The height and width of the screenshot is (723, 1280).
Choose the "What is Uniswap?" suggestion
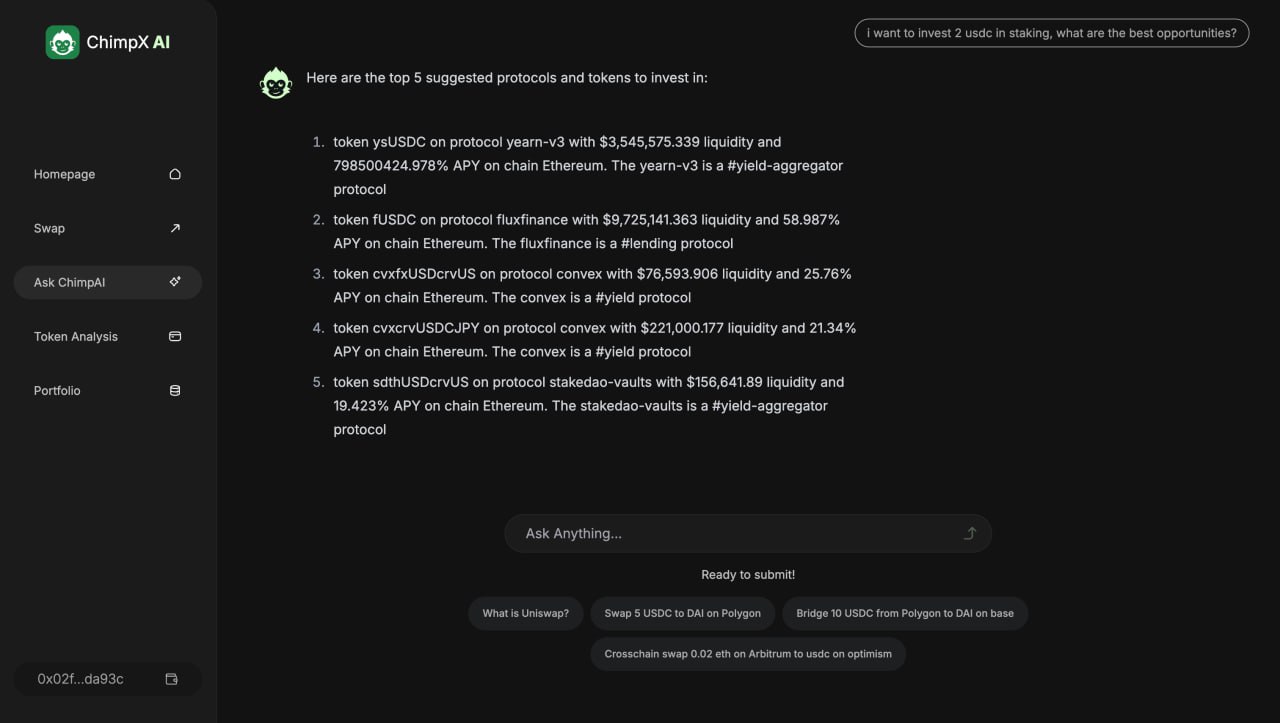coord(525,613)
